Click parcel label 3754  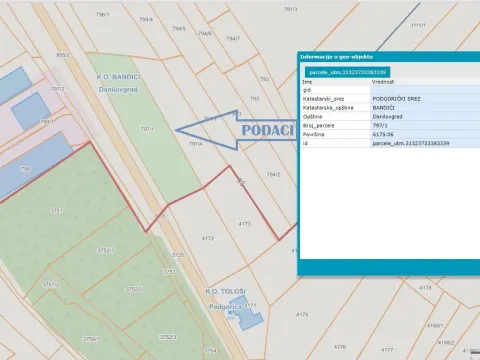(210, 351)
